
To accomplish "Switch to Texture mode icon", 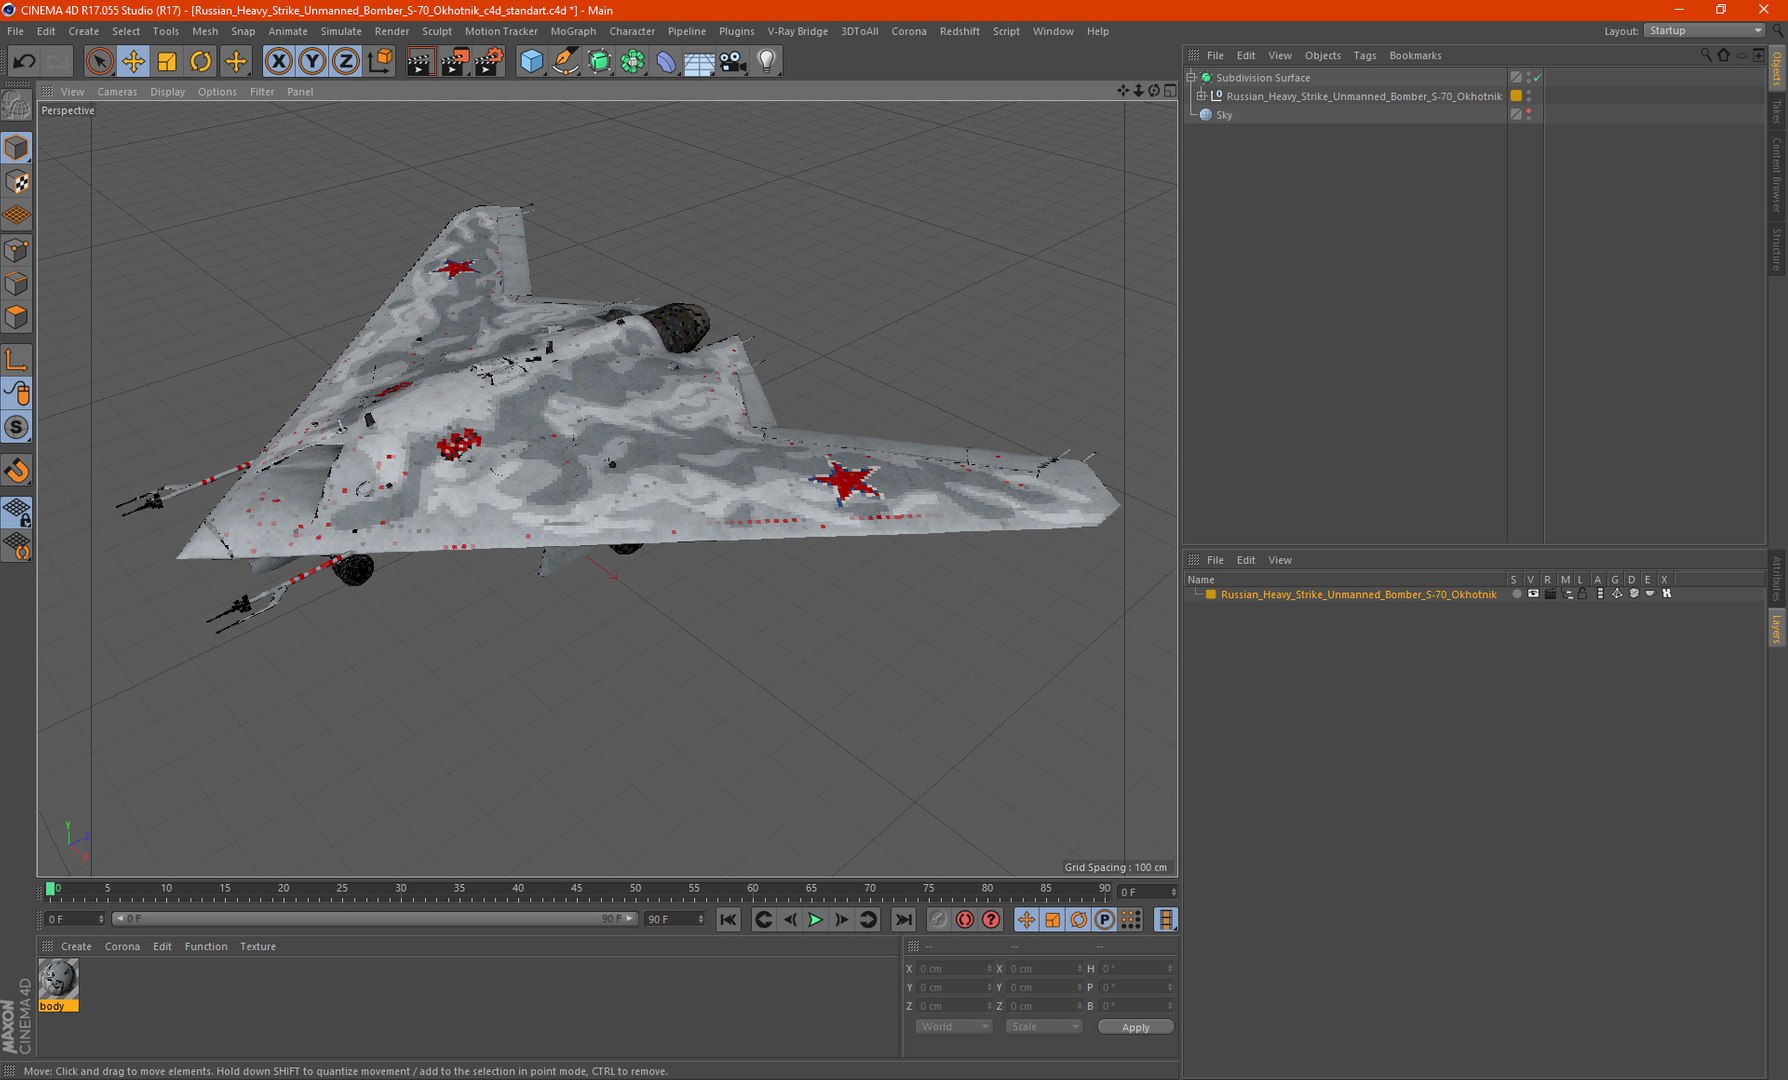I will [x=17, y=182].
